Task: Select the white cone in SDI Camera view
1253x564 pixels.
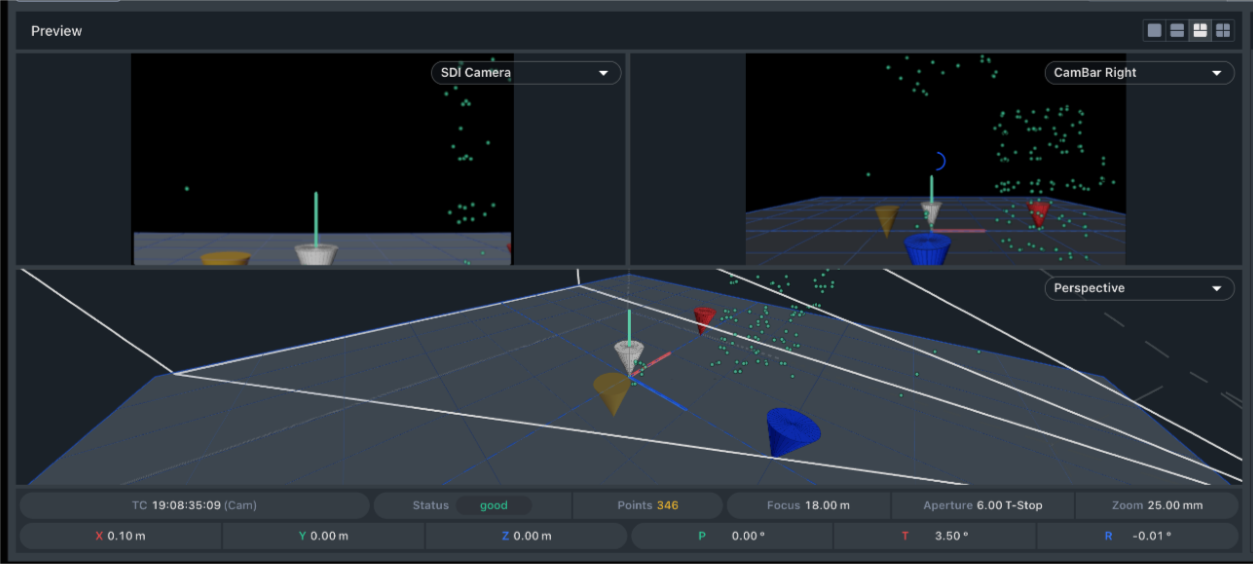Action: coord(316,254)
